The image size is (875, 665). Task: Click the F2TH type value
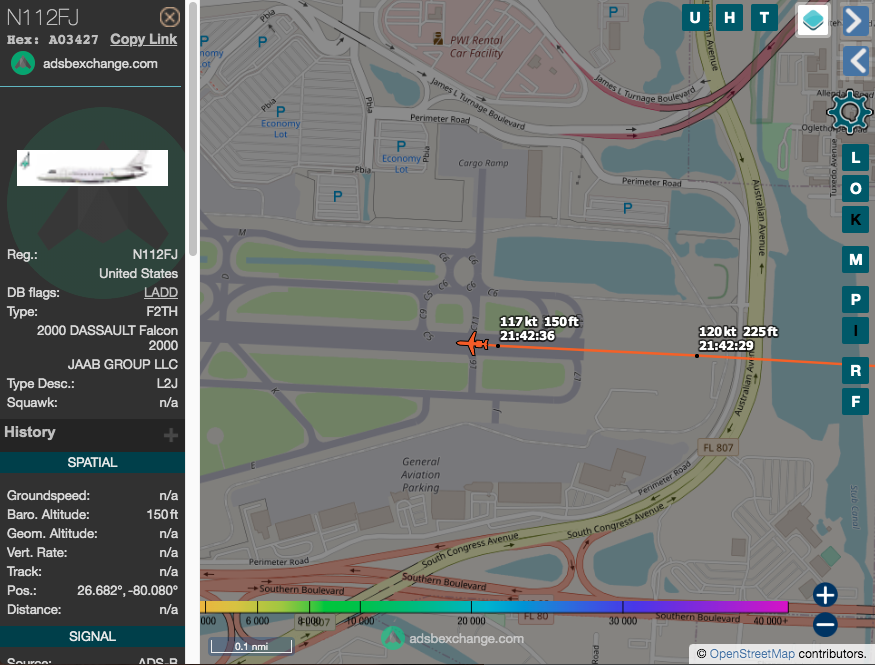tap(162, 311)
